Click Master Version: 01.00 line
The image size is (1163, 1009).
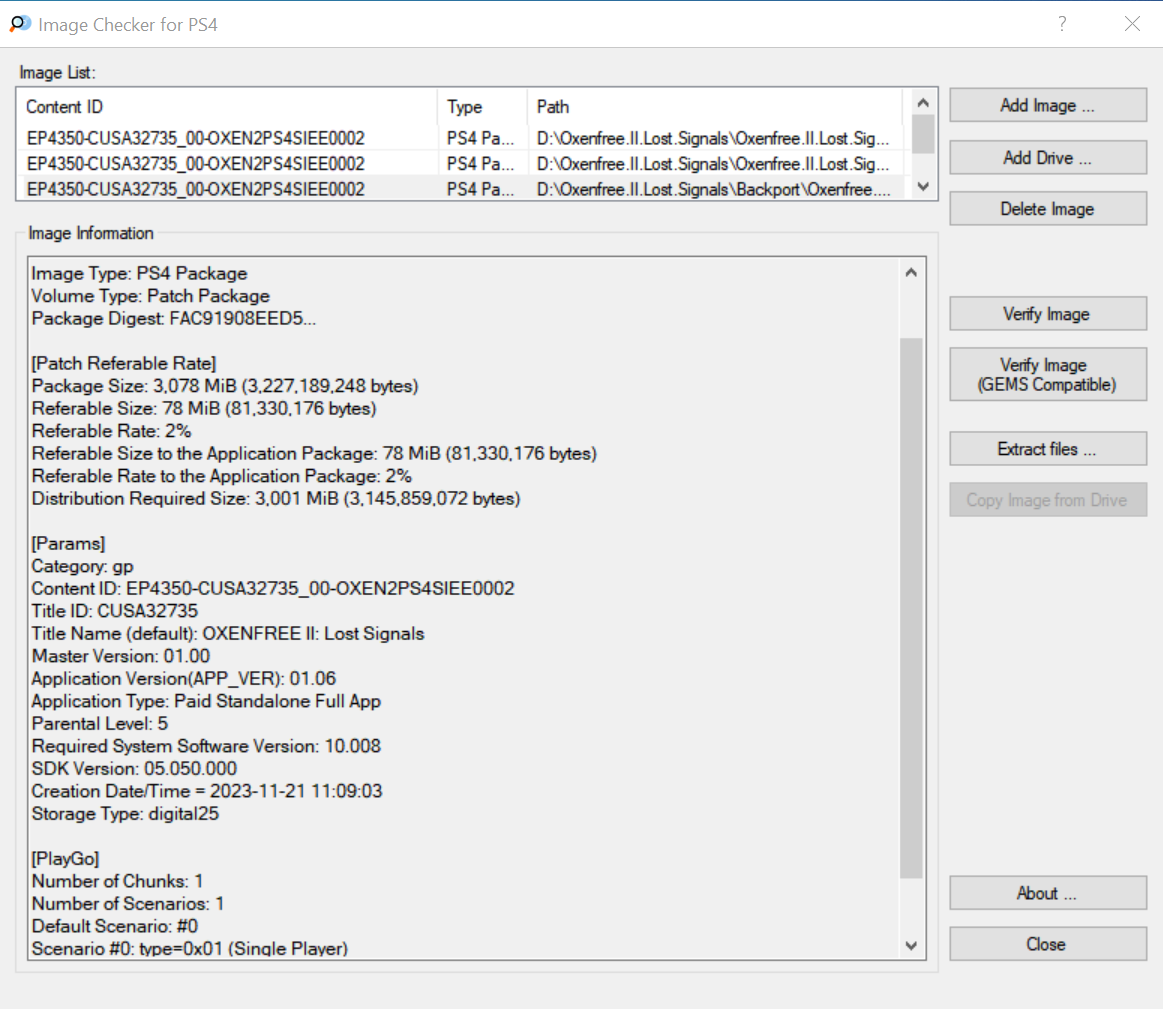(x=121, y=656)
